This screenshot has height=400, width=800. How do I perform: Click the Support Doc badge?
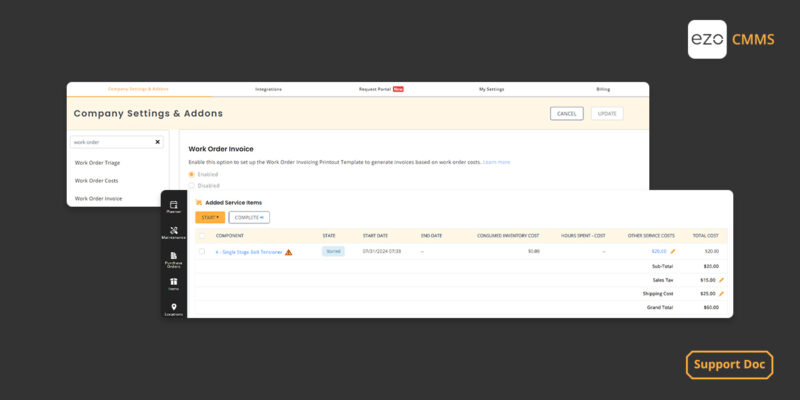[730, 365]
